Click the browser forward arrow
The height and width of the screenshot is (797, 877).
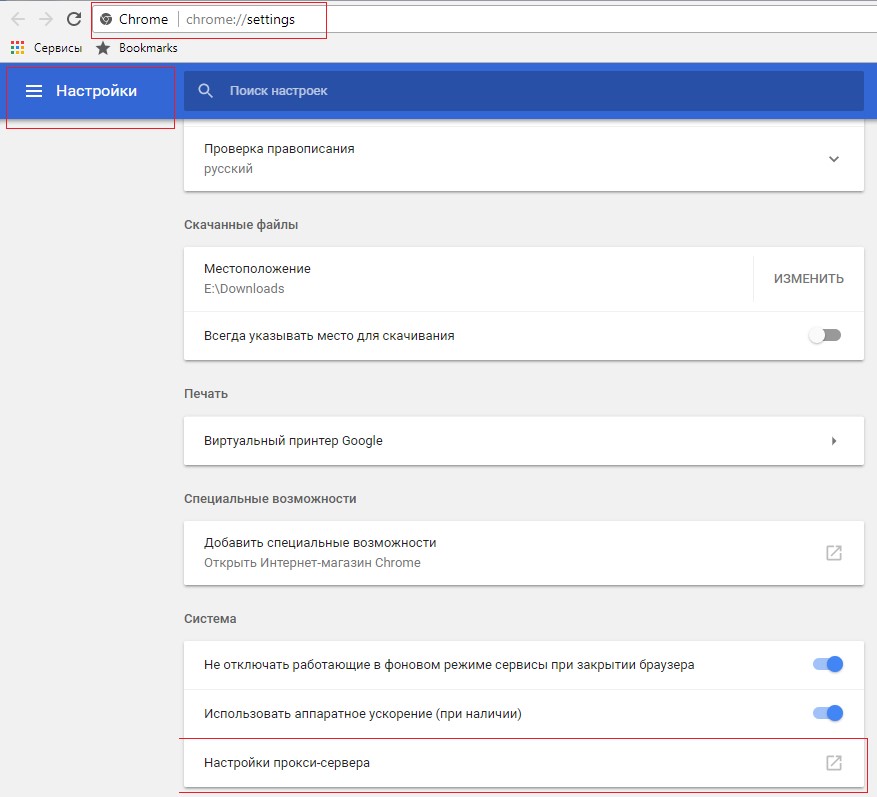[x=45, y=19]
